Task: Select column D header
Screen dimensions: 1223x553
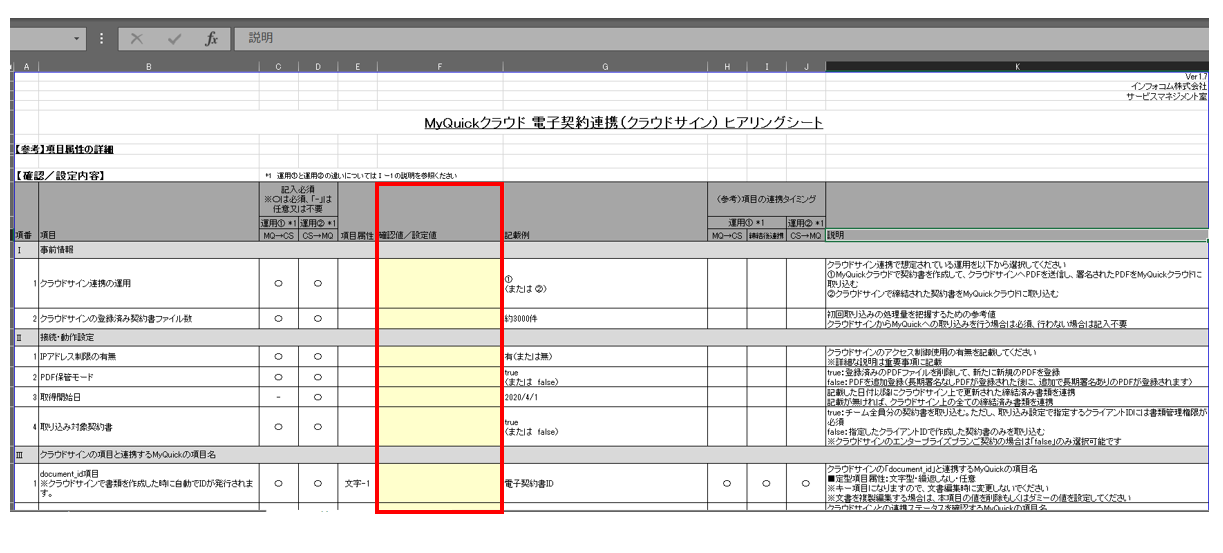Action: [317, 67]
